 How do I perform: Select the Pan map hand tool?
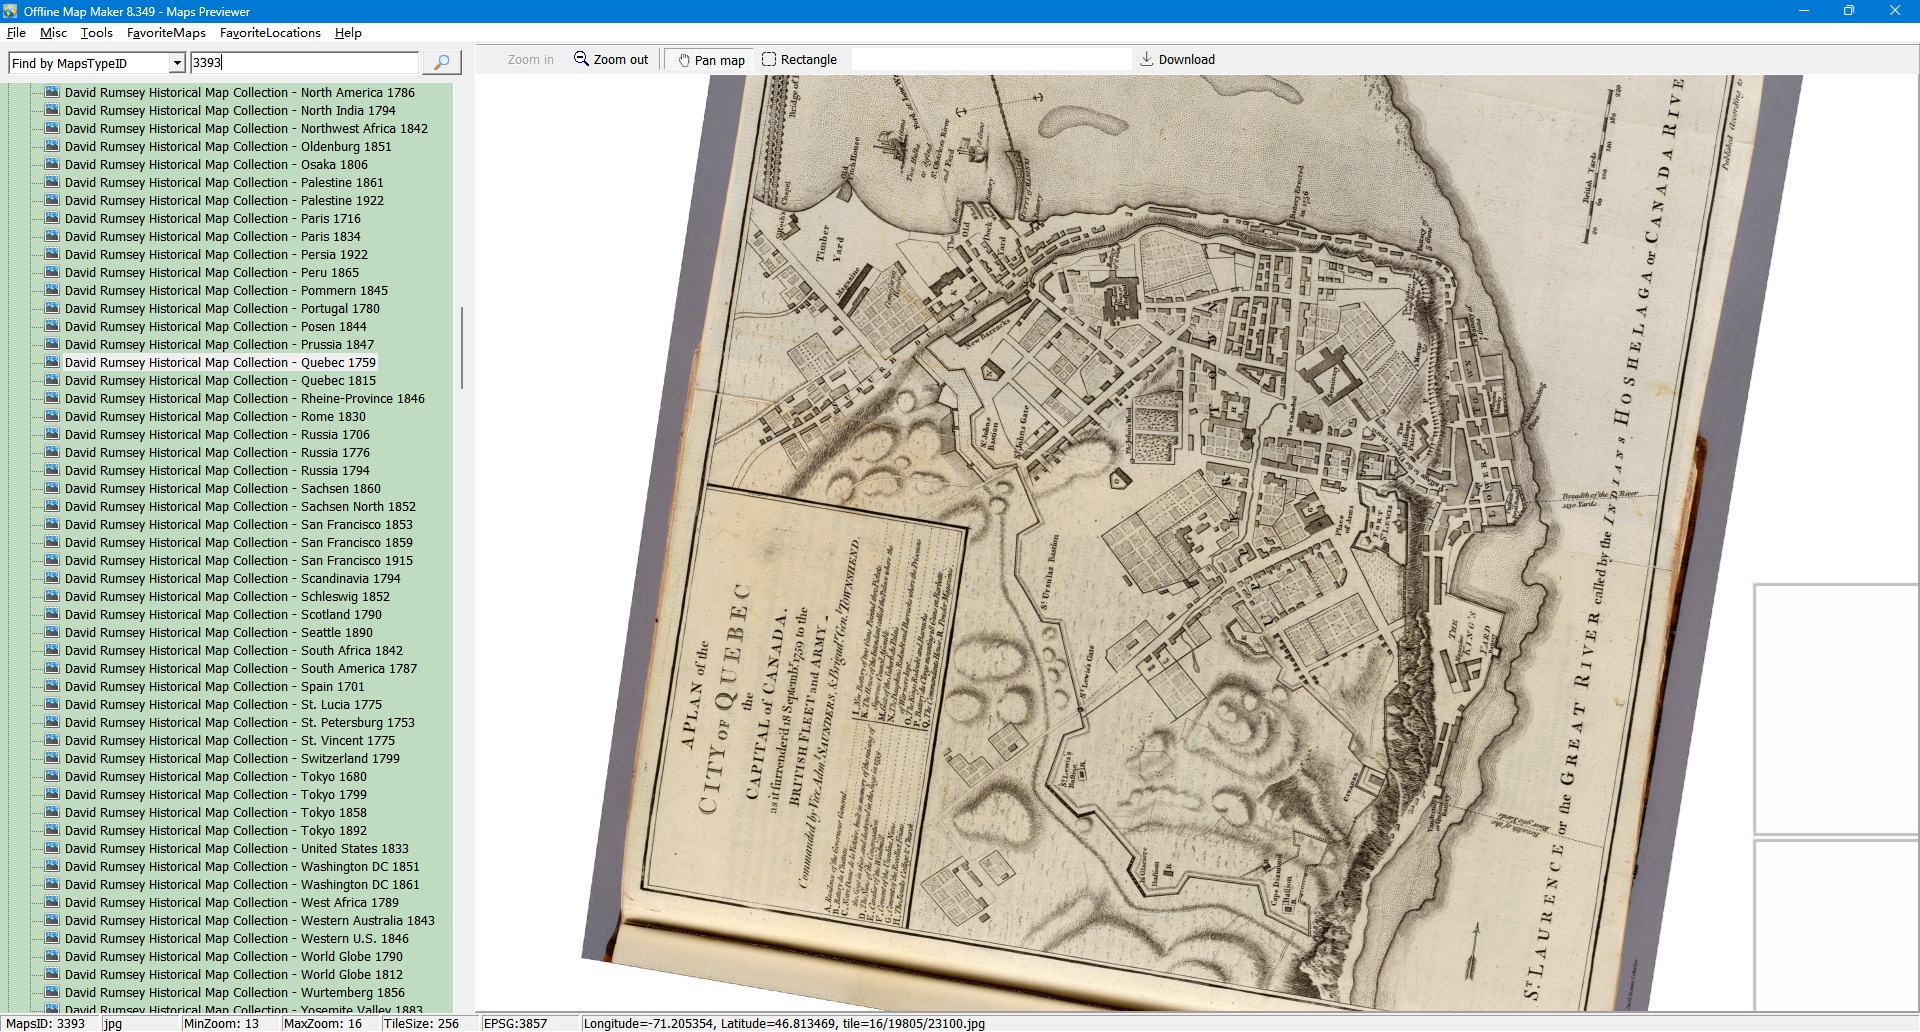click(x=684, y=60)
